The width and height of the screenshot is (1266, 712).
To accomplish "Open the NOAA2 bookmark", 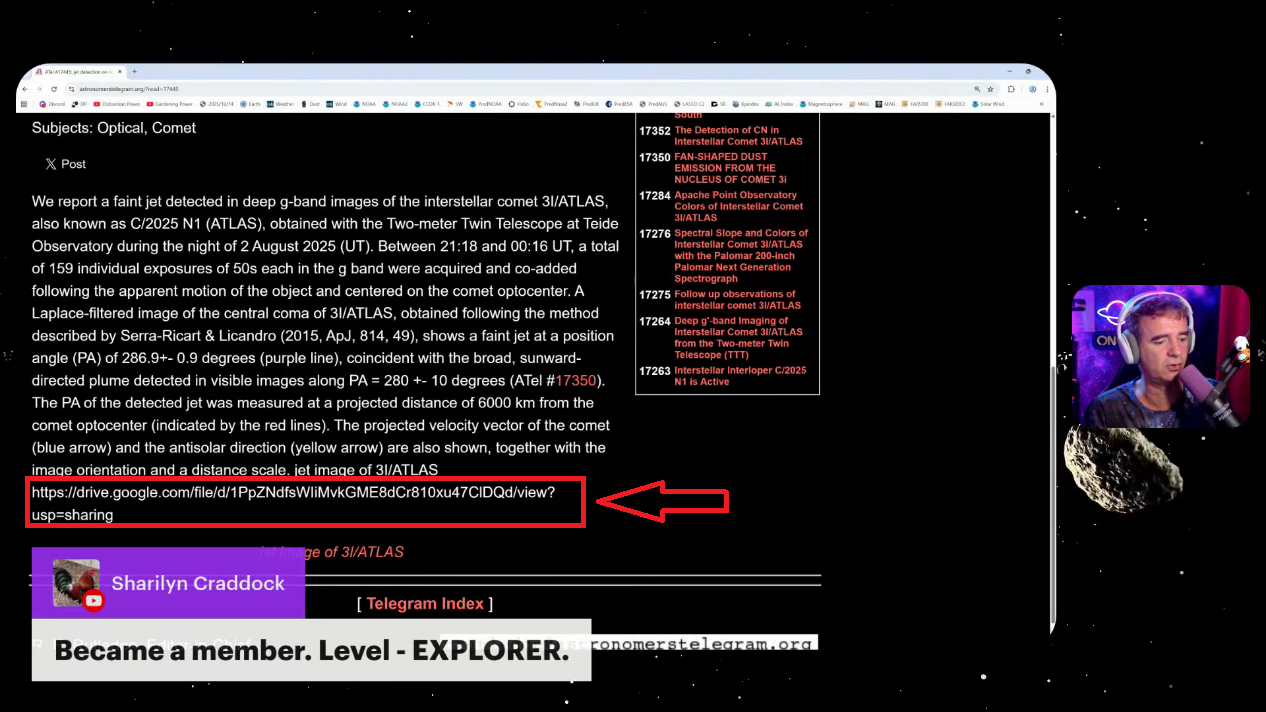I will click(x=394, y=104).
